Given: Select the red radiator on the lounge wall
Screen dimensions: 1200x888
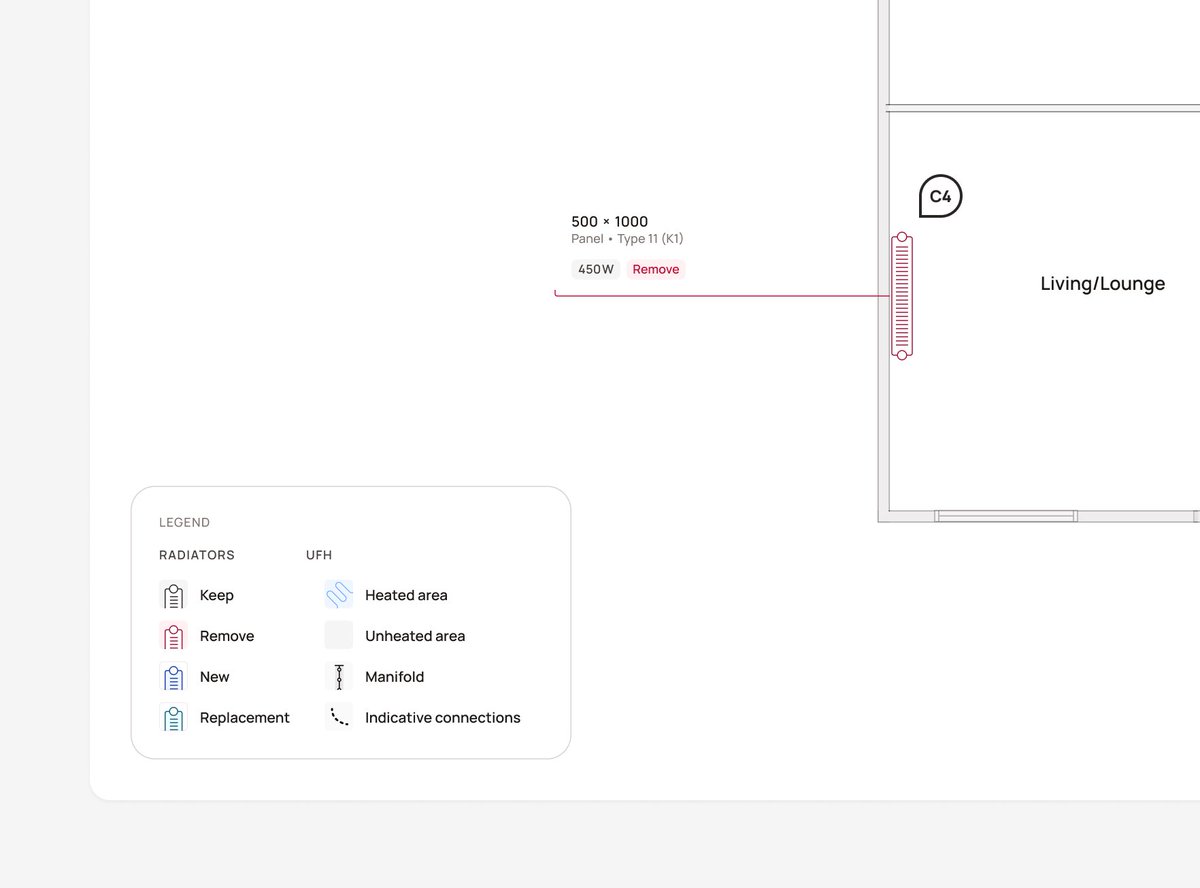Looking at the screenshot, I should 902,296.
